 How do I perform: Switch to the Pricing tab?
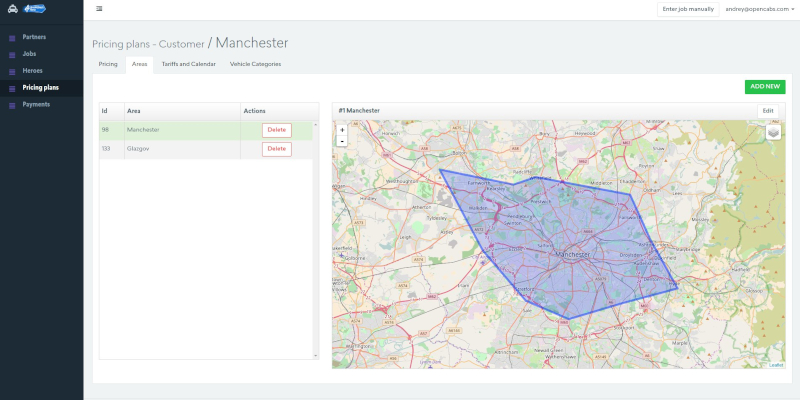coord(108,64)
